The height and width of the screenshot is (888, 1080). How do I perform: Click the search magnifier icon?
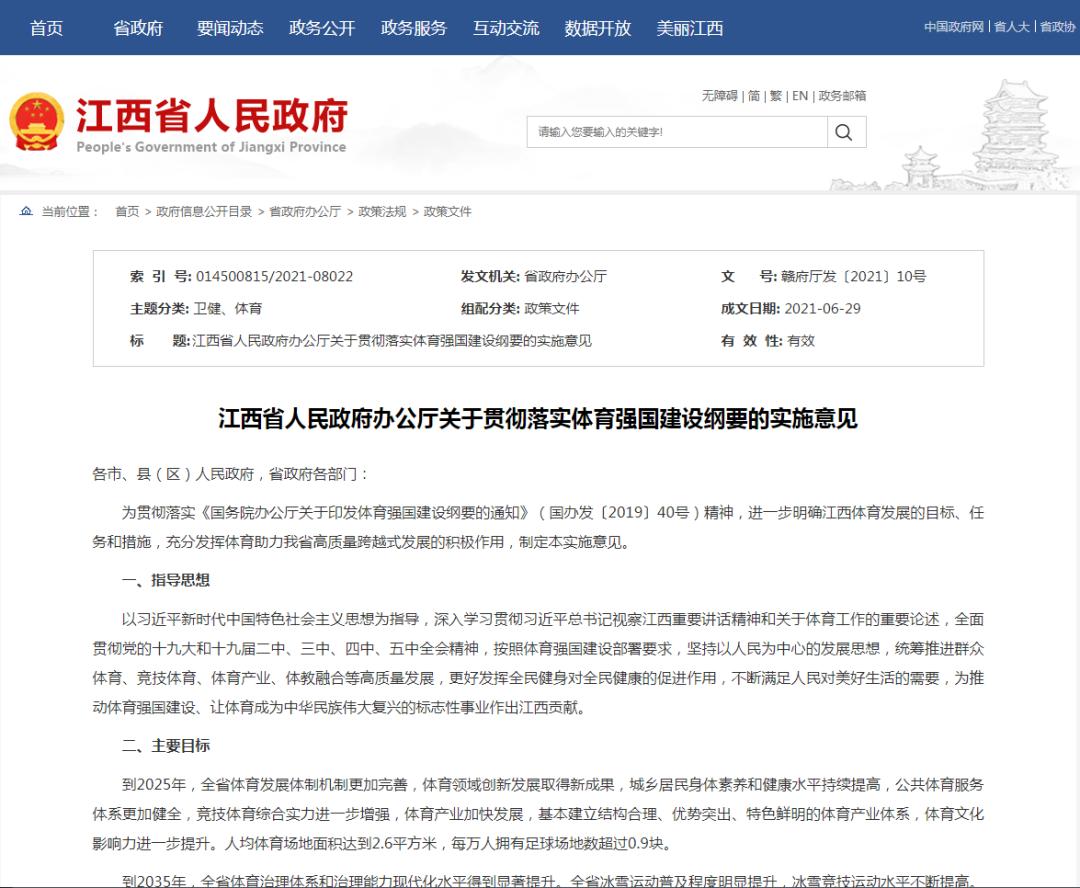(844, 132)
